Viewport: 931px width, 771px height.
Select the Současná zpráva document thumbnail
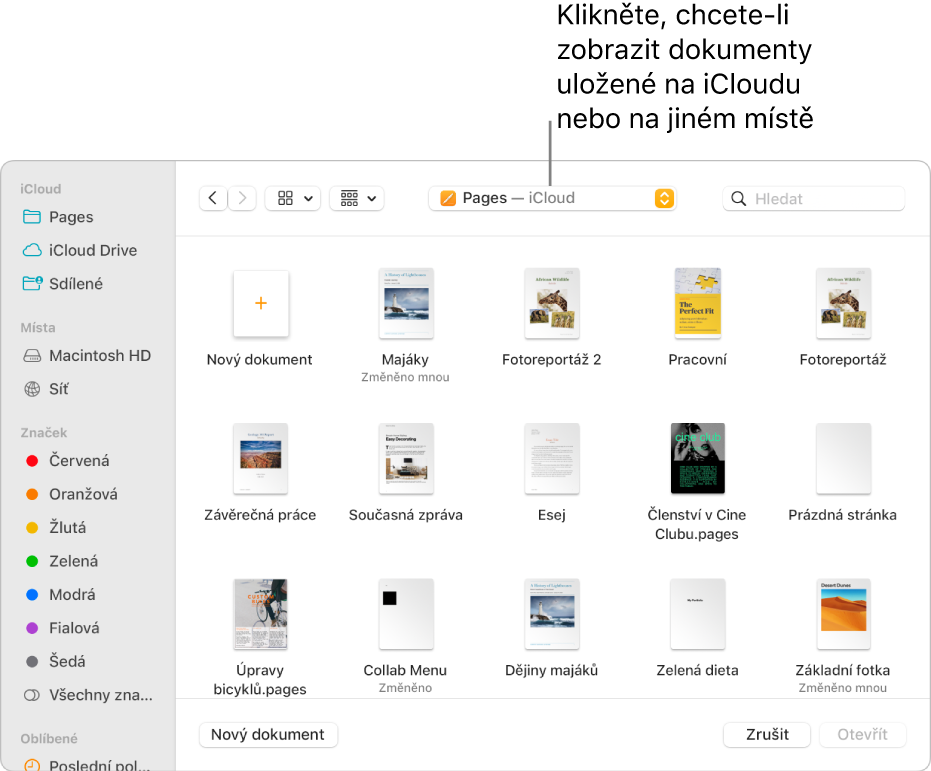(406, 459)
